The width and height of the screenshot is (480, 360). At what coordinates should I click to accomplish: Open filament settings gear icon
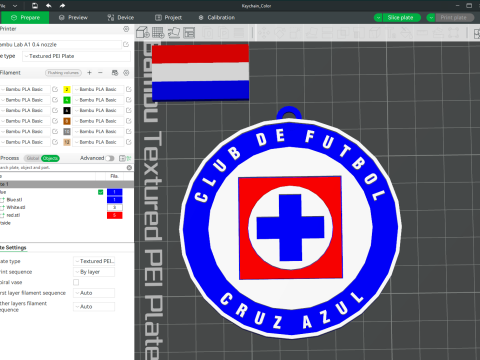point(126,73)
